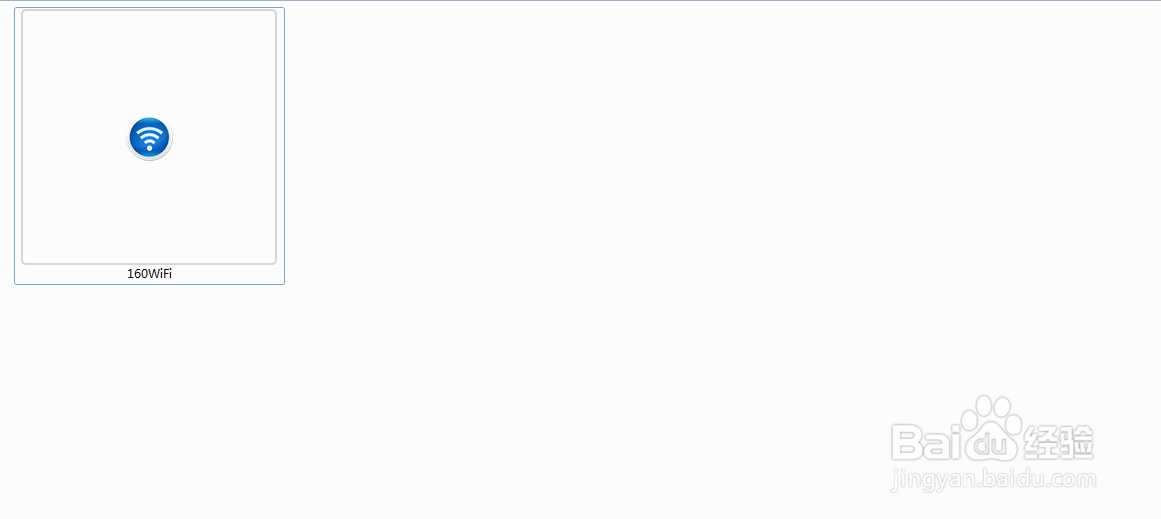Click the jingyan.baidu.com watermark URL

click(993, 481)
